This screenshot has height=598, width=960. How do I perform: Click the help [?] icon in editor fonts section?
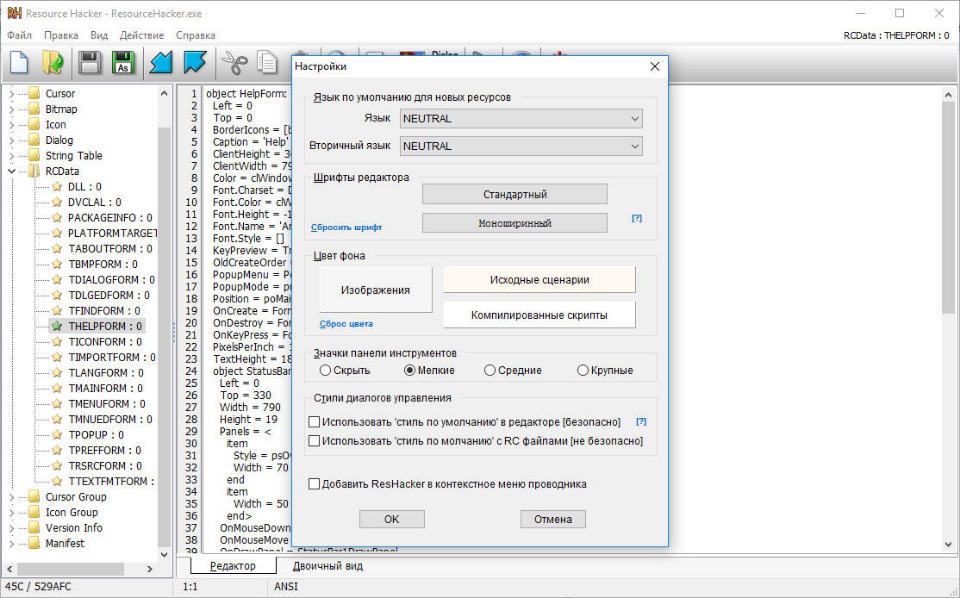(637, 218)
